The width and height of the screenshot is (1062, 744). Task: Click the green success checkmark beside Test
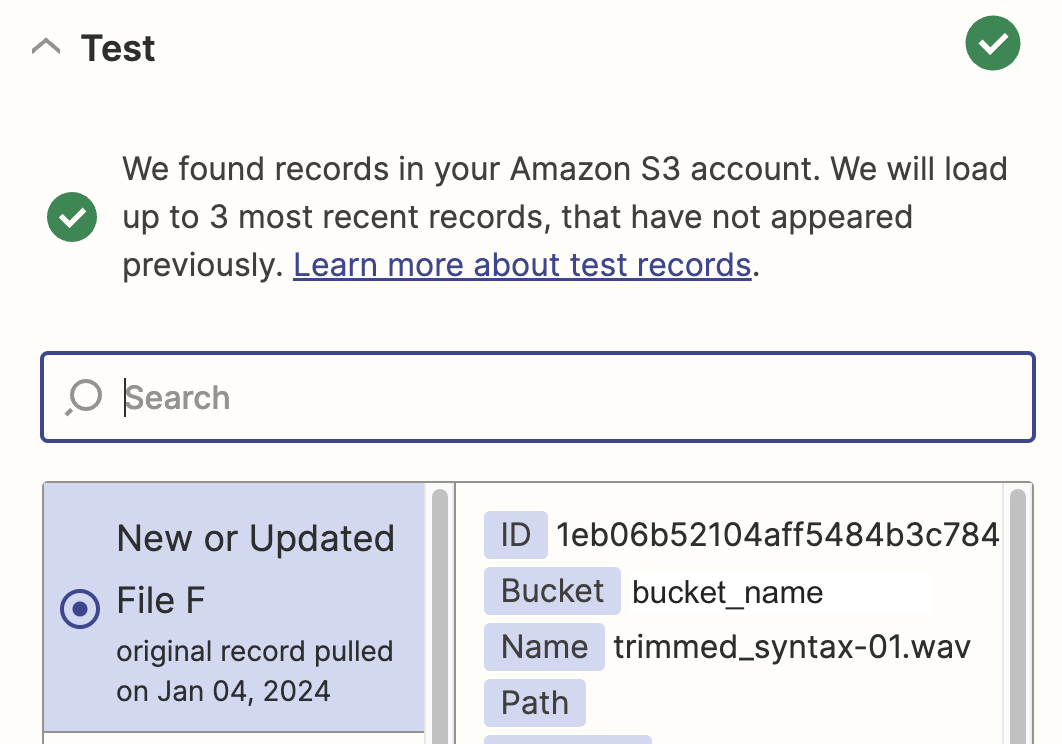pos(993,43)
